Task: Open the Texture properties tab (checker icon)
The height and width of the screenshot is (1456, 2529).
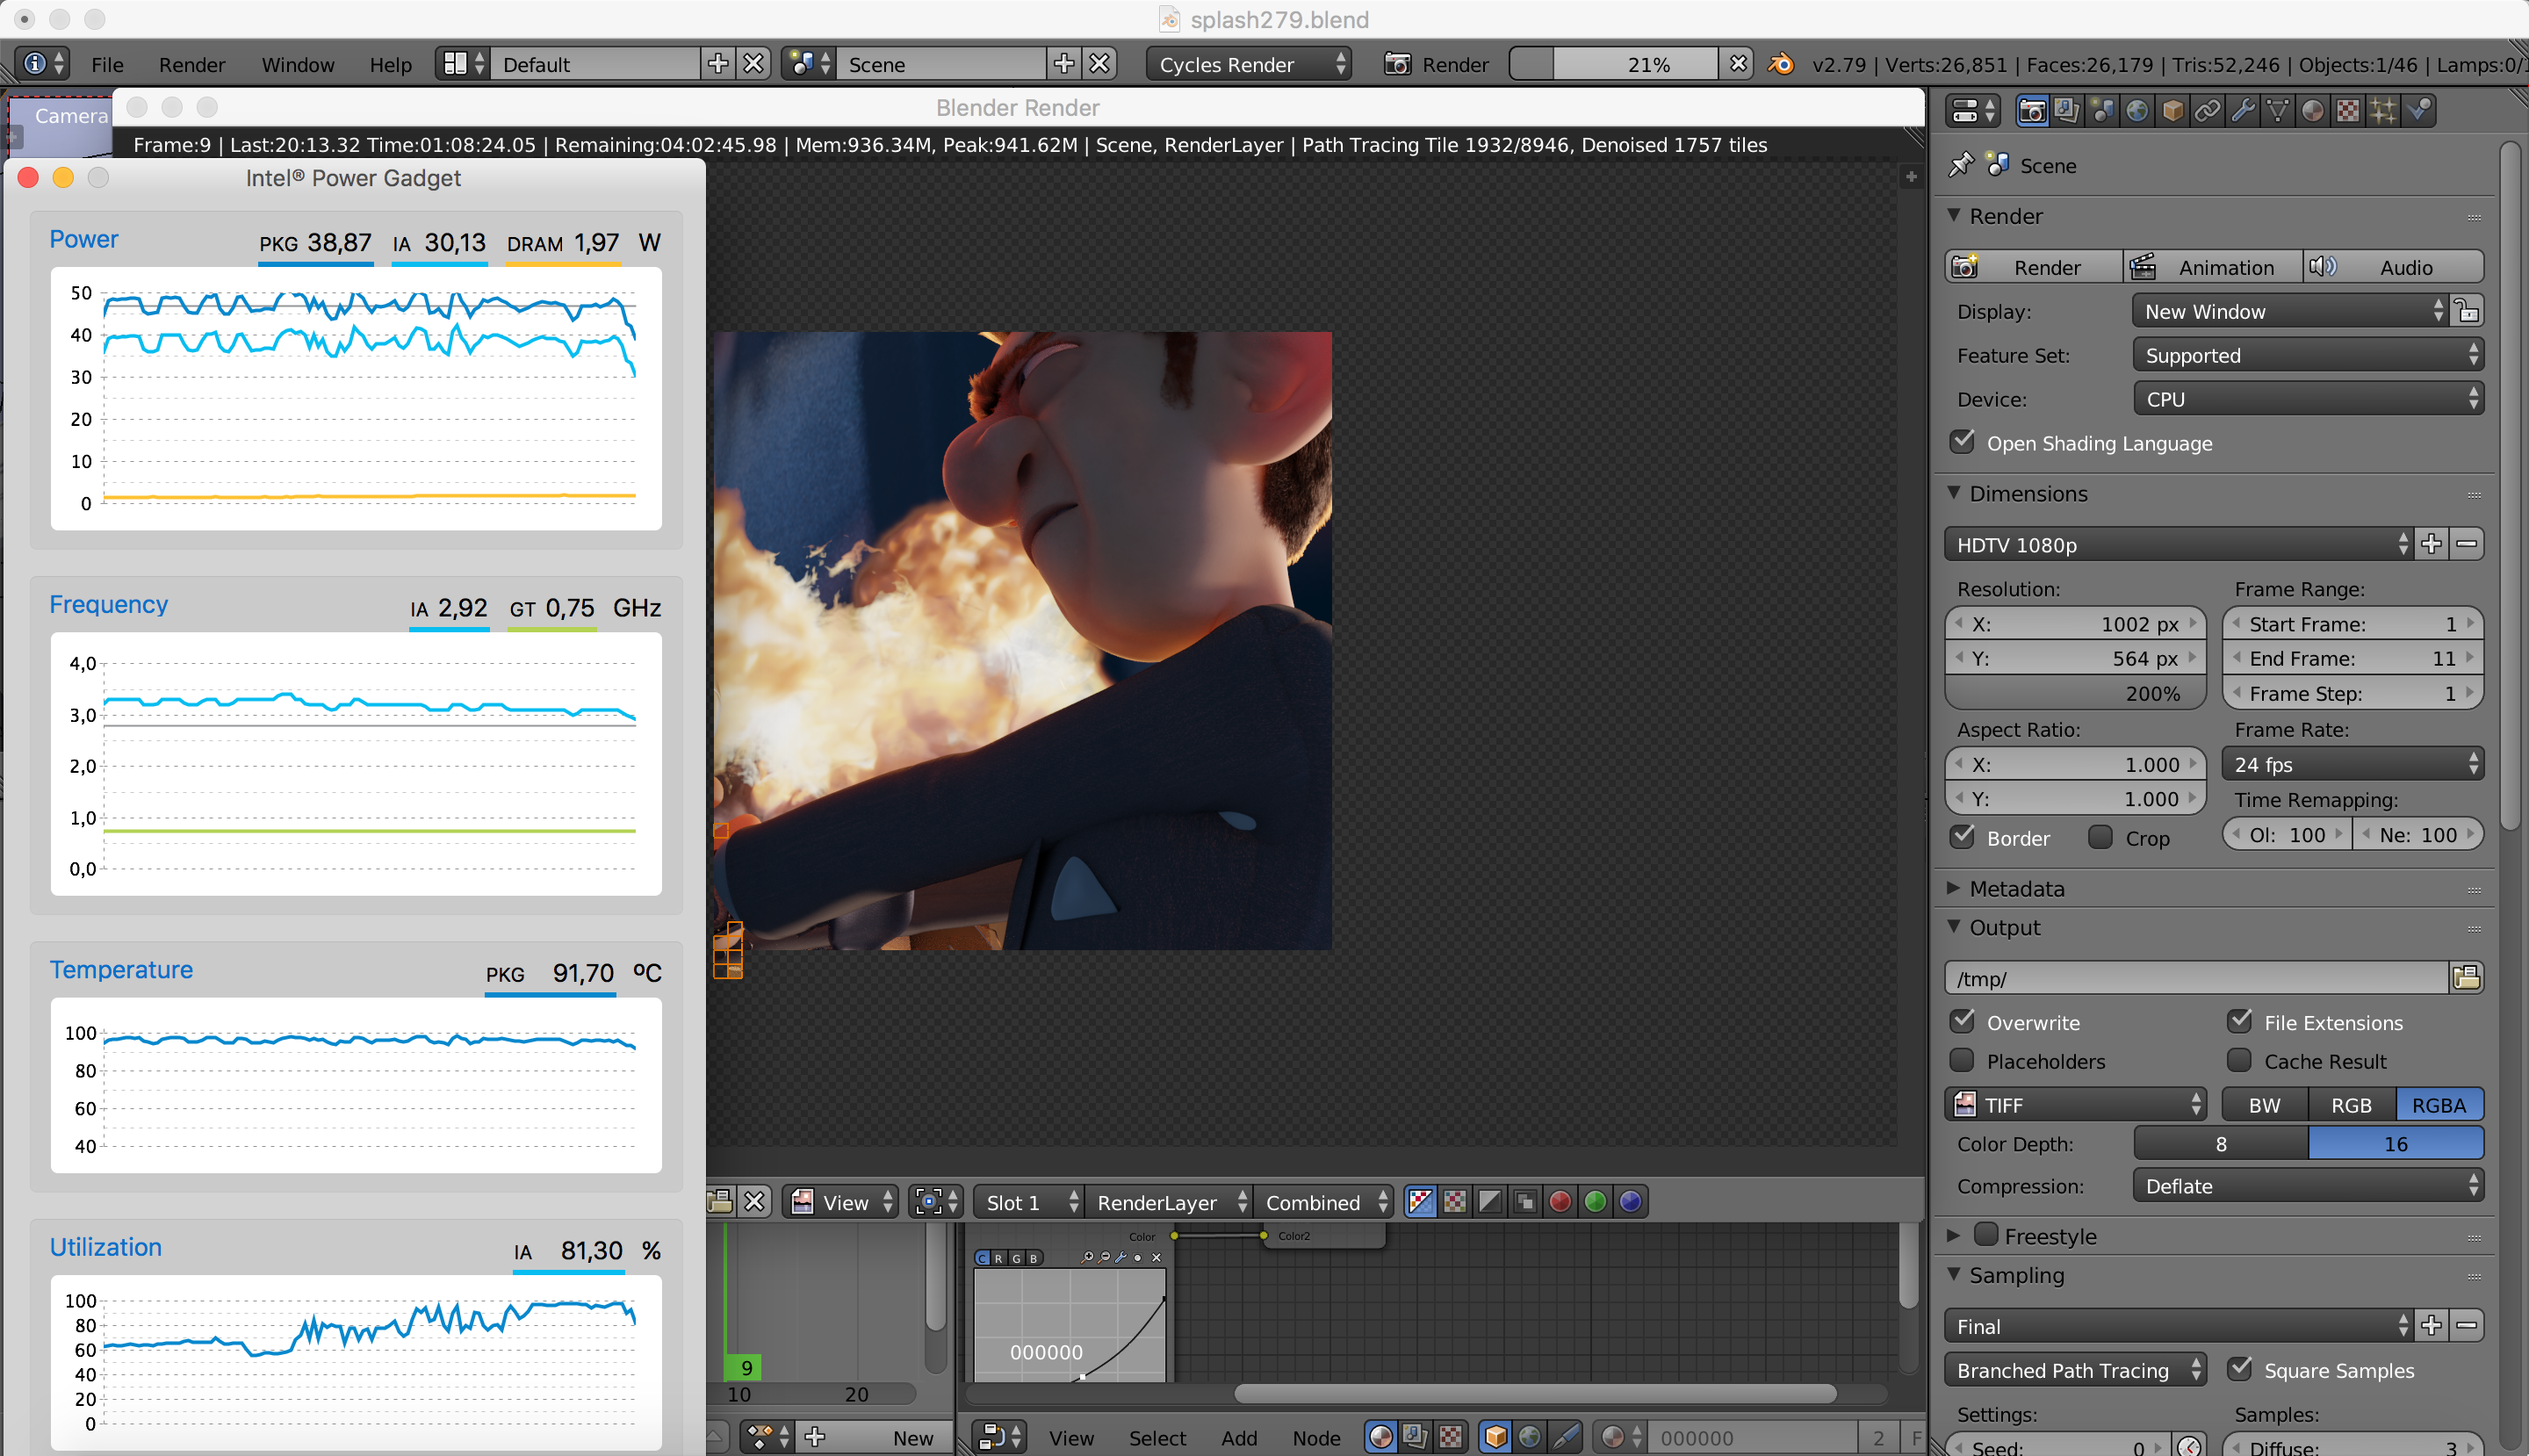Action: (x=2347, y=110)
